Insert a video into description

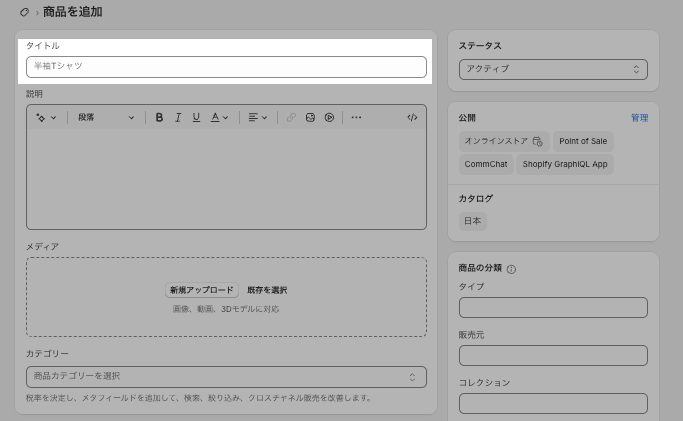coord(329,118)
